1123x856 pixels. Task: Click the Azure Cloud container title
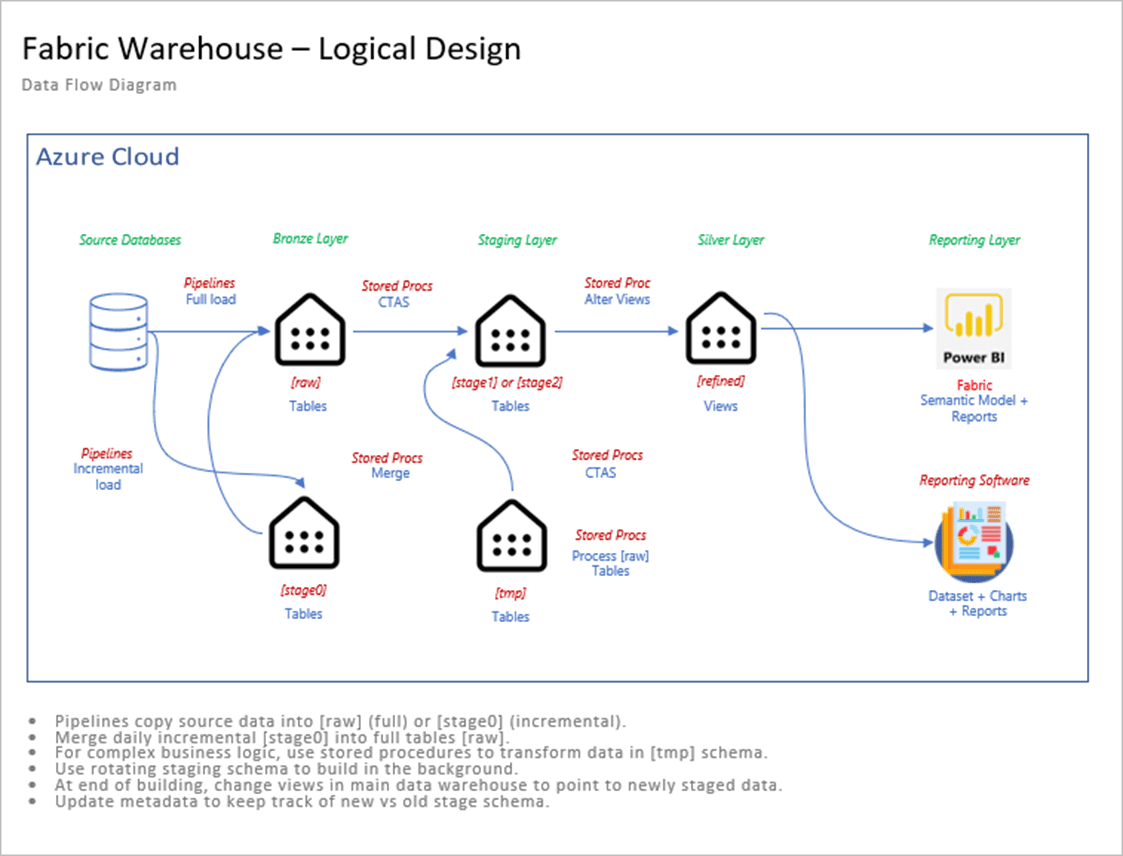coord(108,157)
